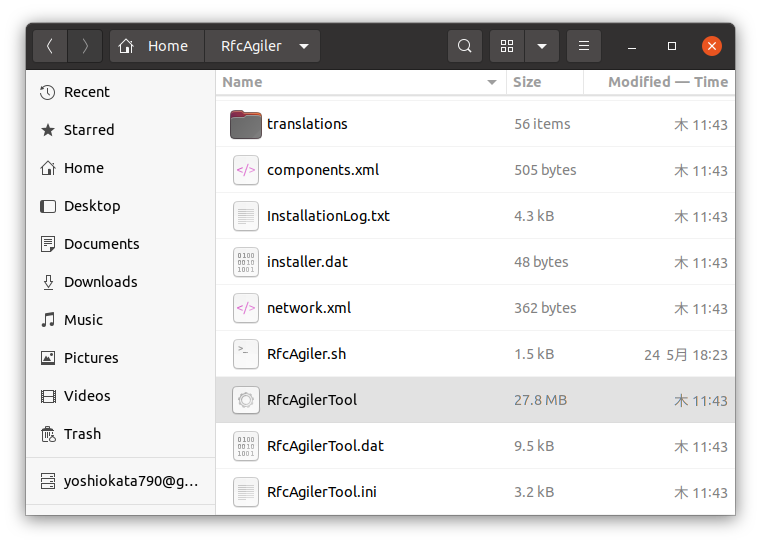Expand the RfcAgiler path dropdown
Viewport: 761px width, 544px height.
pyautogui.click(x=304, y=46)
